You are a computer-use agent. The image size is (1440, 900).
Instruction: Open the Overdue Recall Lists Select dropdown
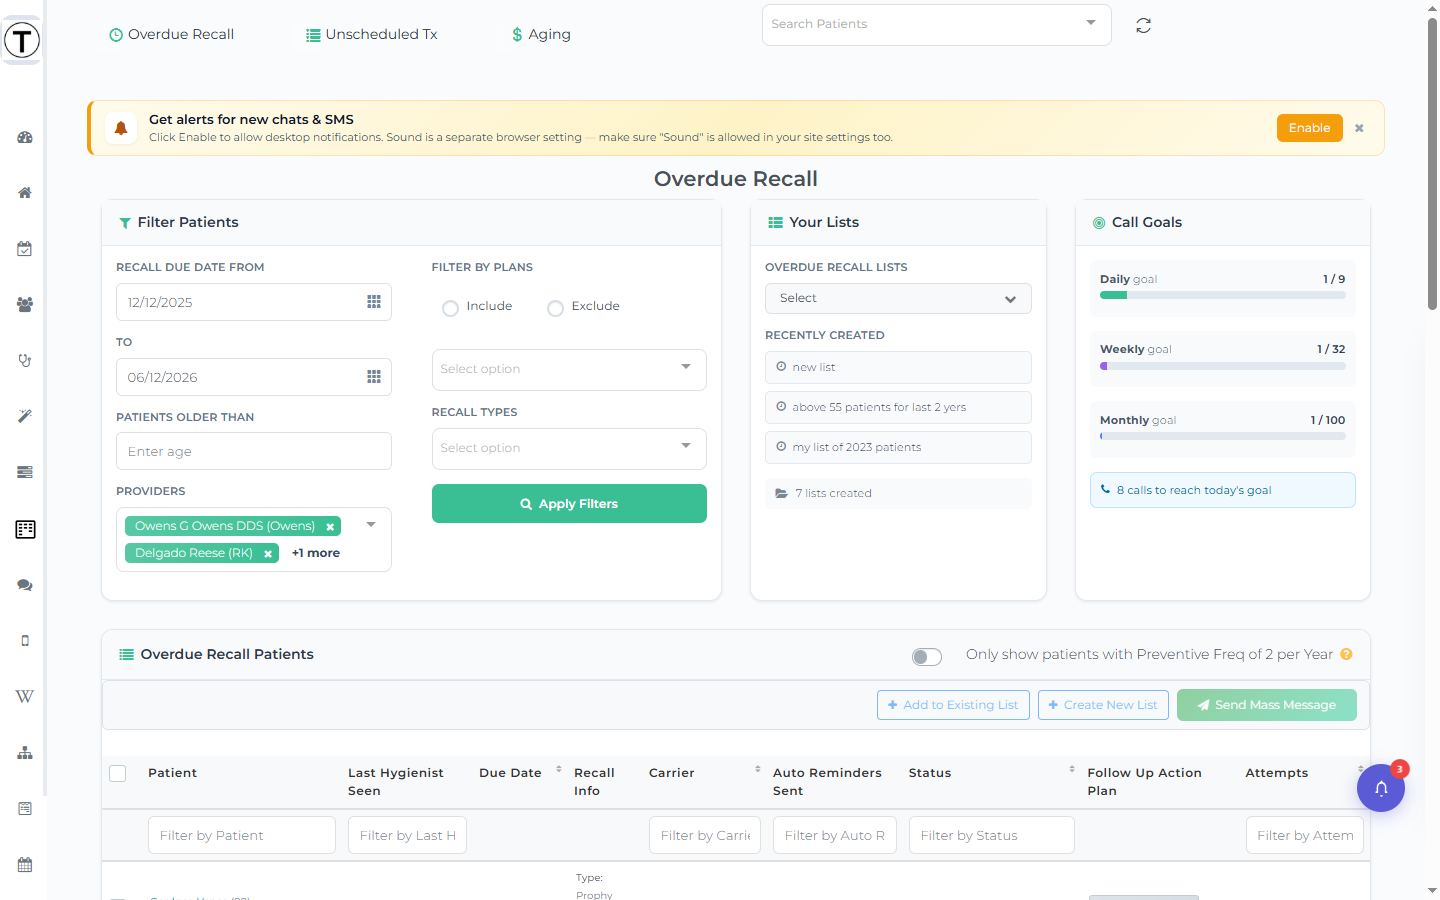[x=898, y=299]
